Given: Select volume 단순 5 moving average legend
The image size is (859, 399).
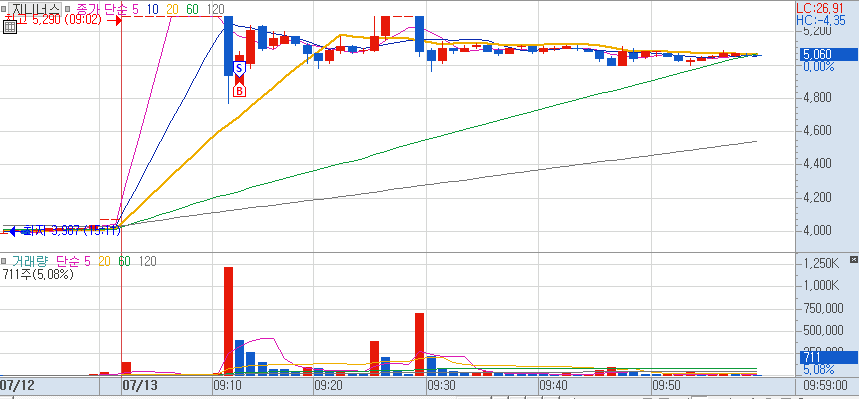Looking at the screenshot, I should [74, 262].
